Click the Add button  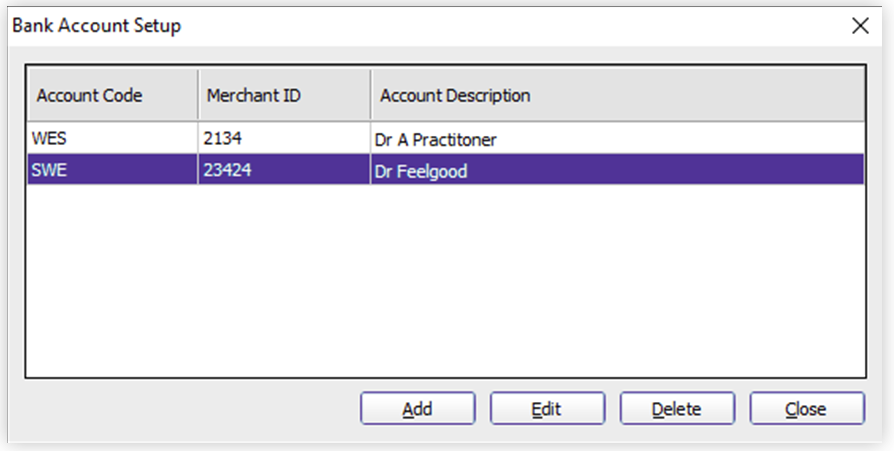point(417,408)
